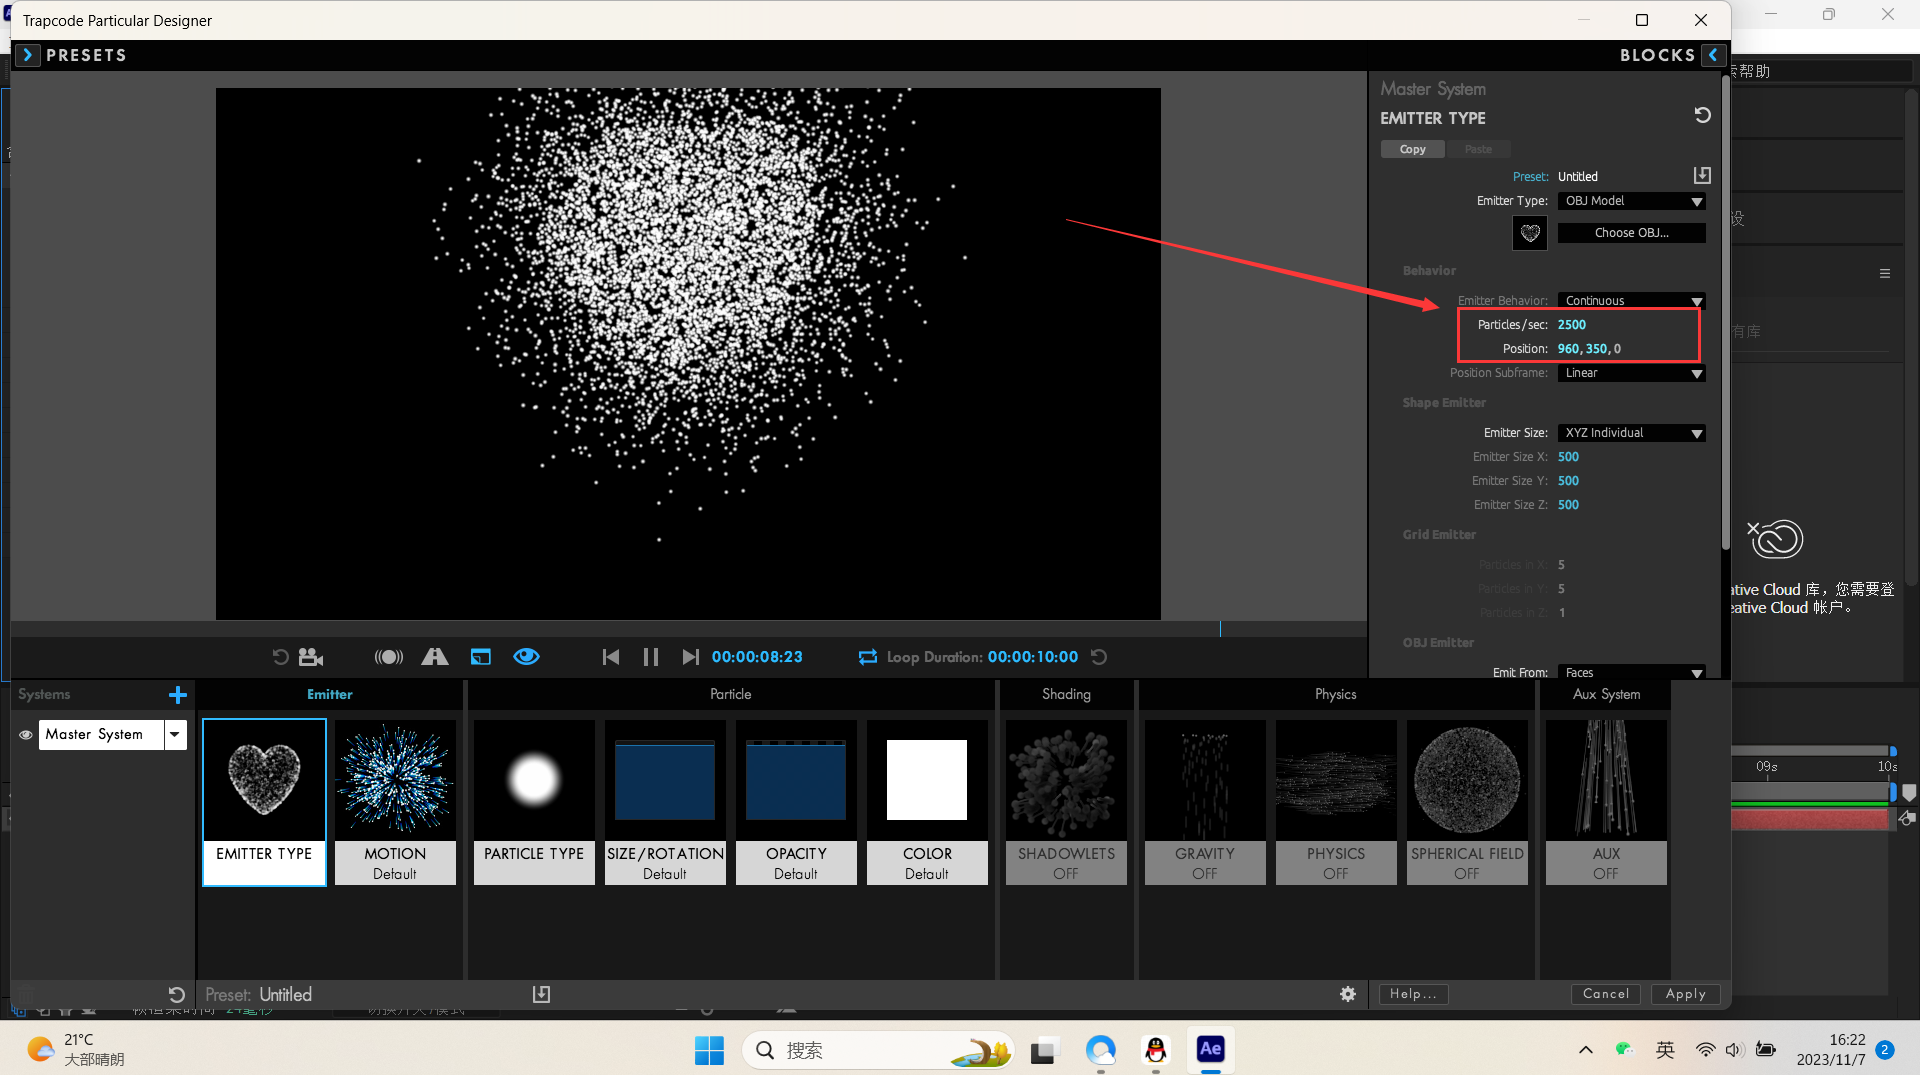Enable the AUX block
The image size is (1920, 1075).
(1606, 802)
